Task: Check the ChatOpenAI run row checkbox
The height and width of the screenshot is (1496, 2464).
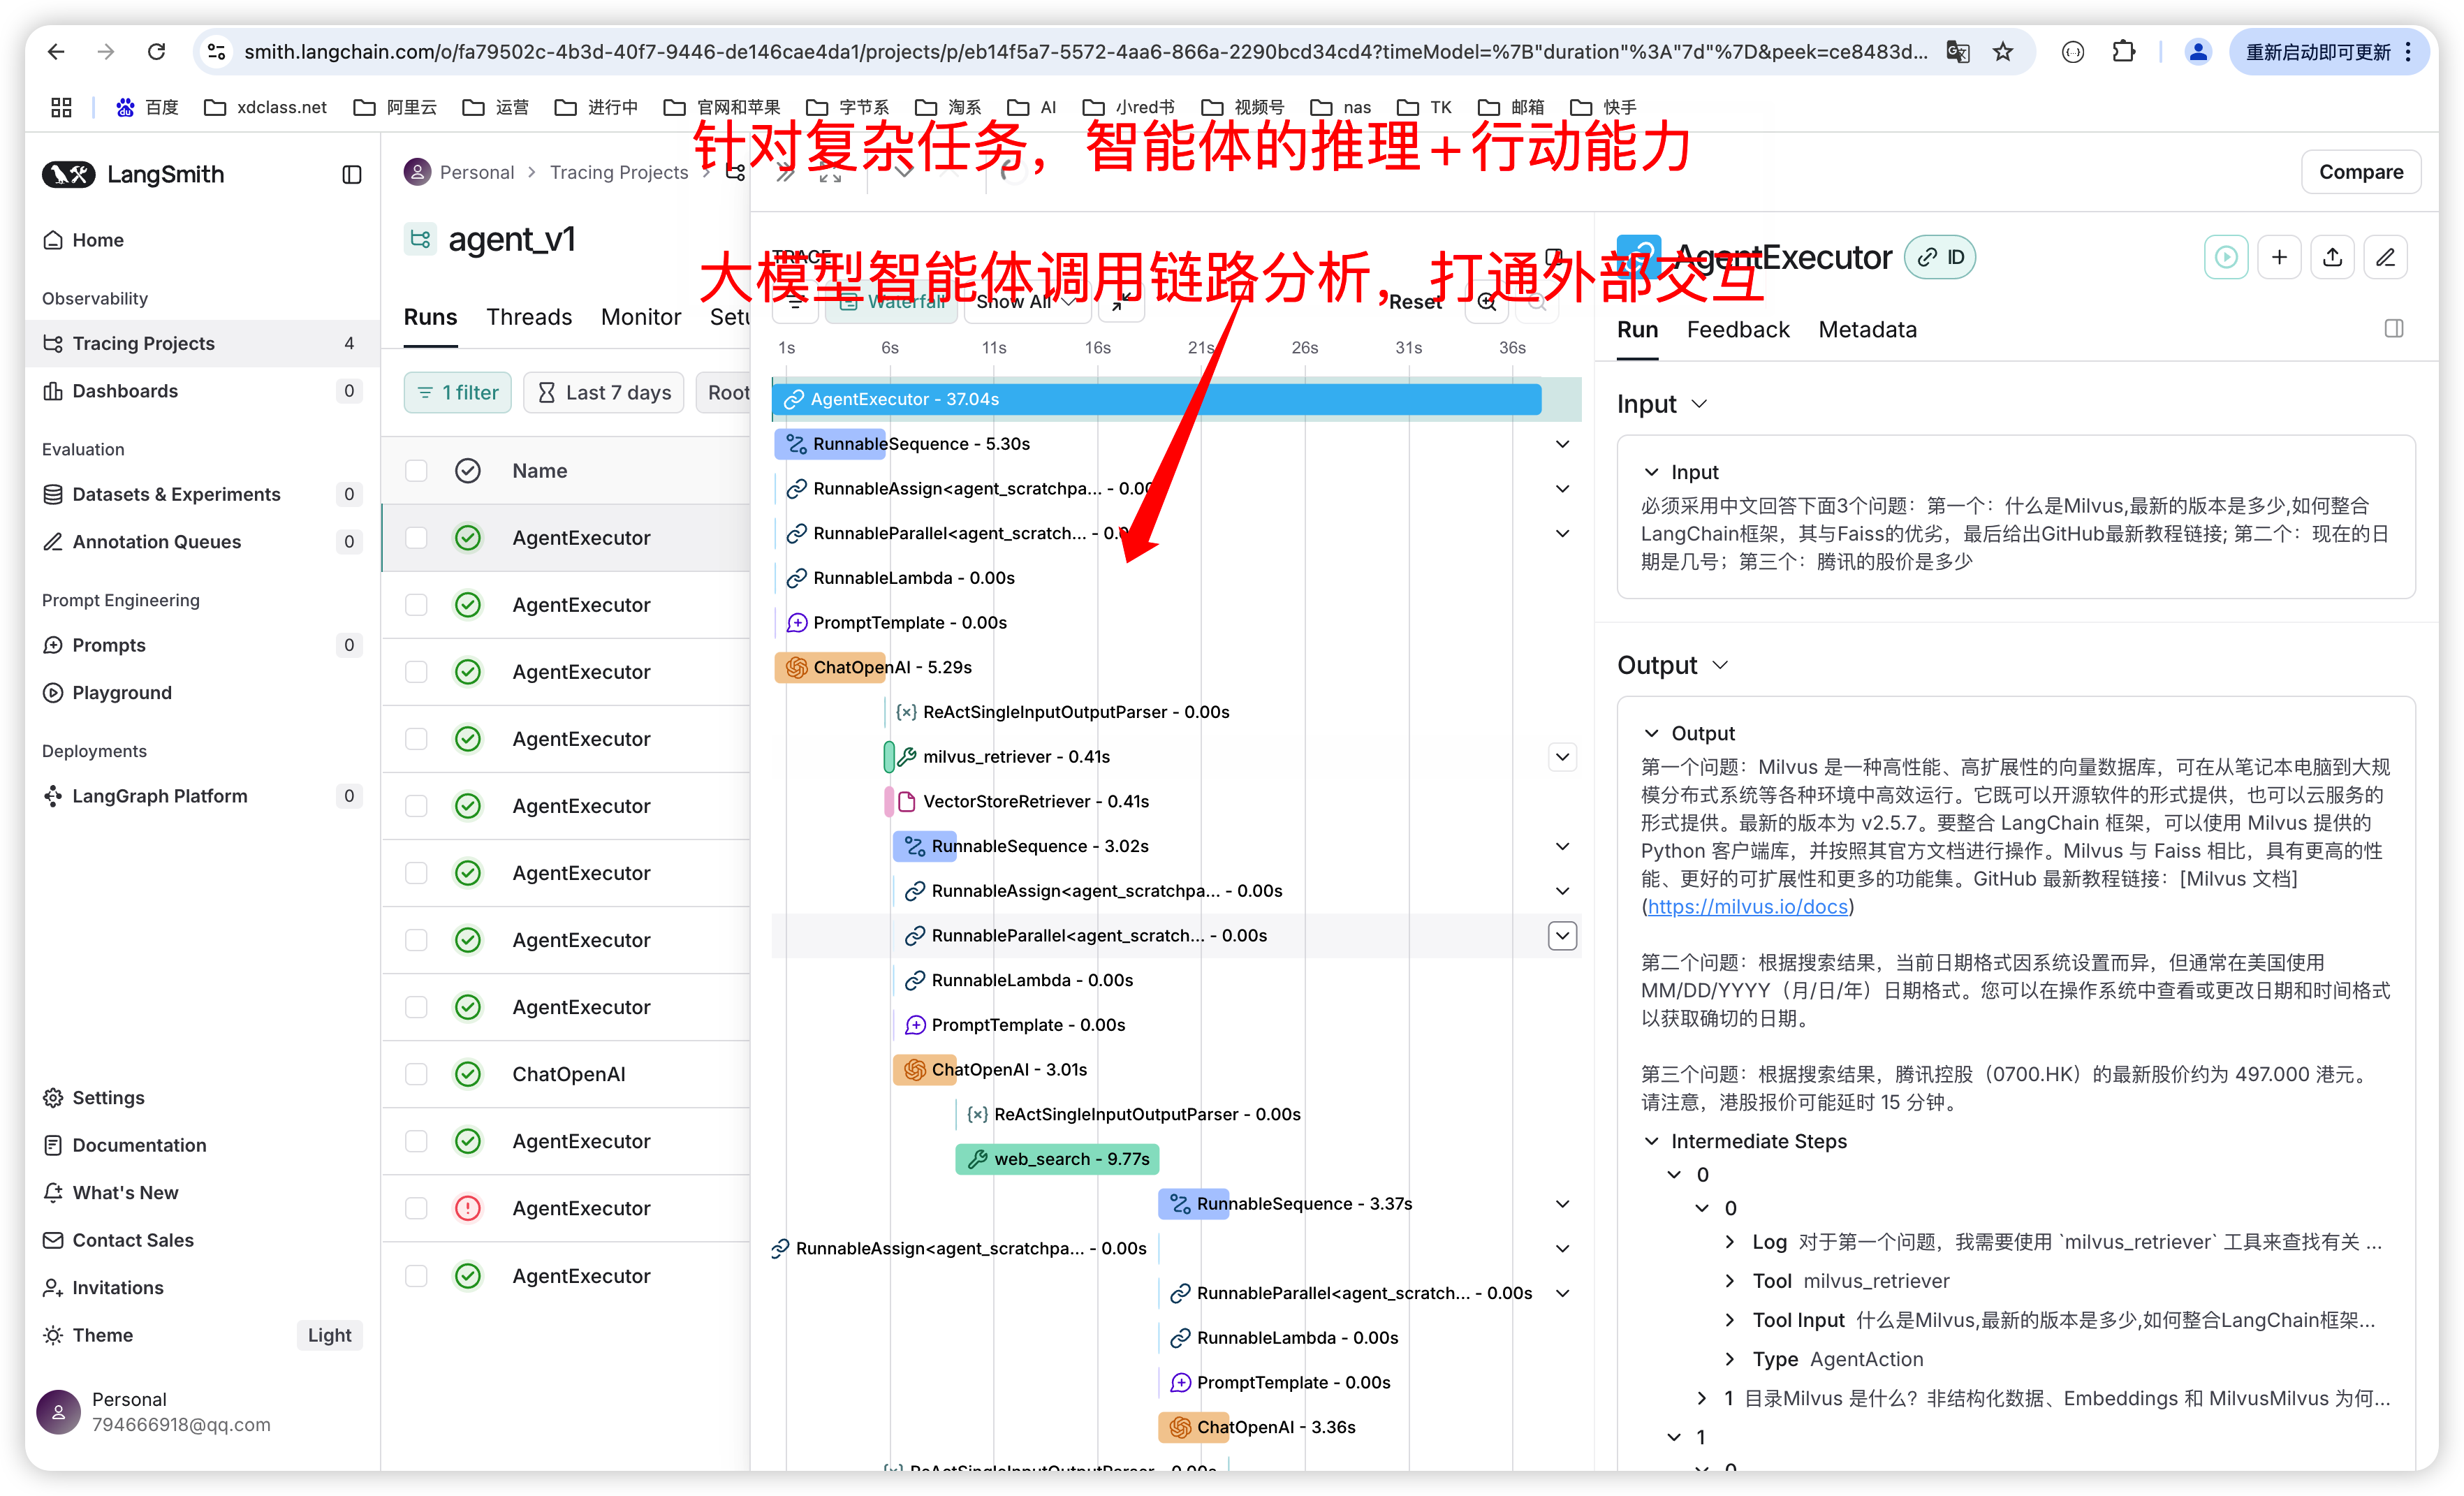Action: (x=416, y=1074)
